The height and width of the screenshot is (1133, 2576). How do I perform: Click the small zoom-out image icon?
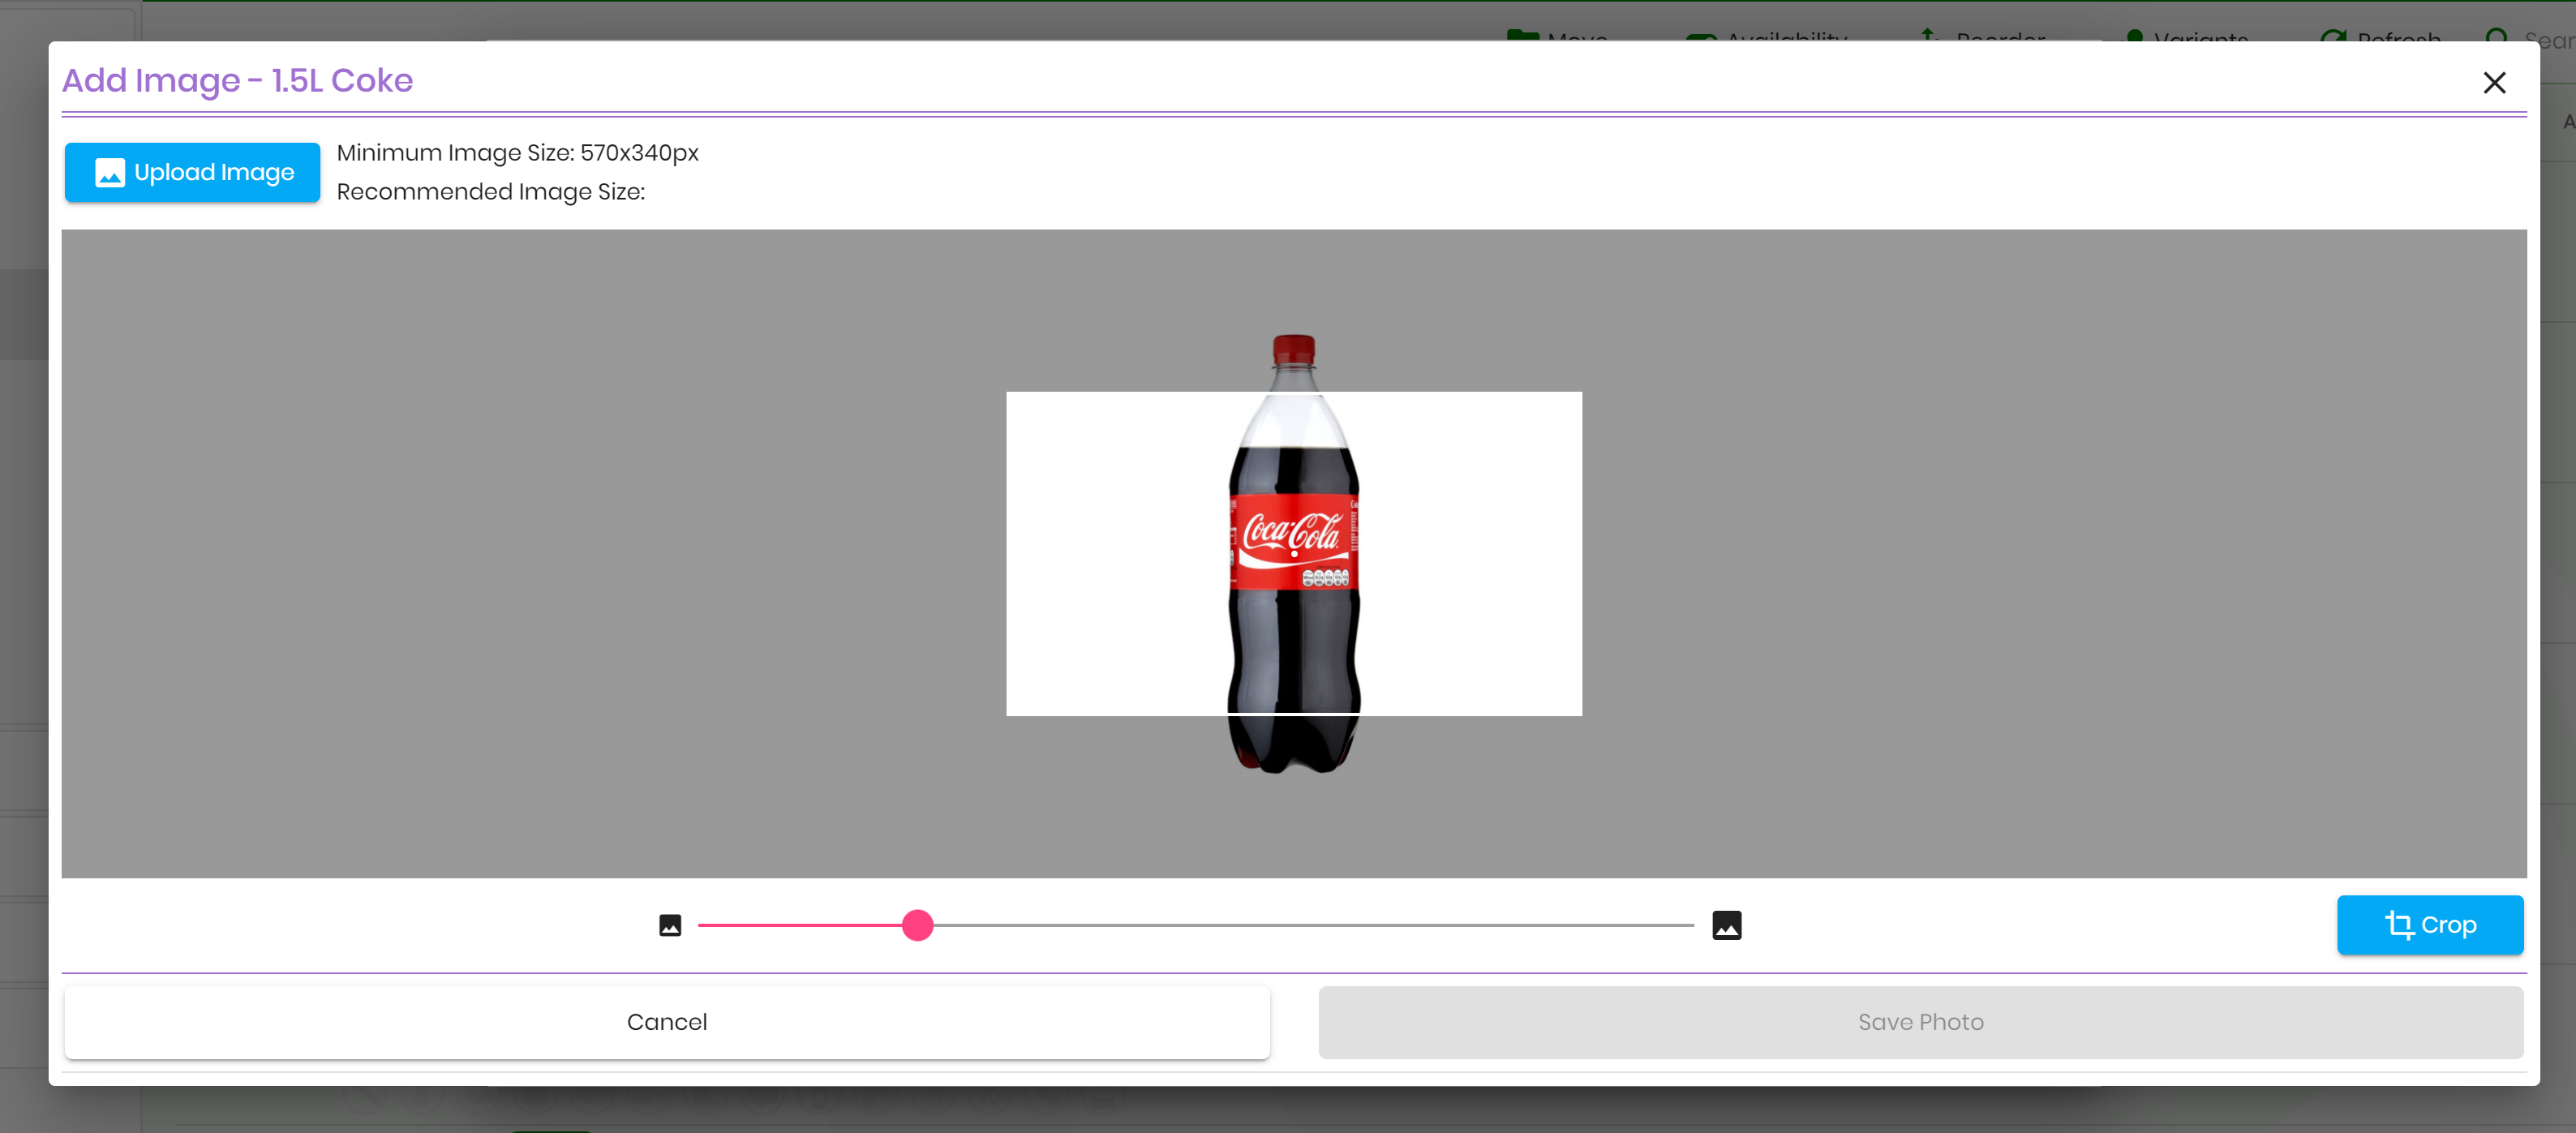point(670,925)
